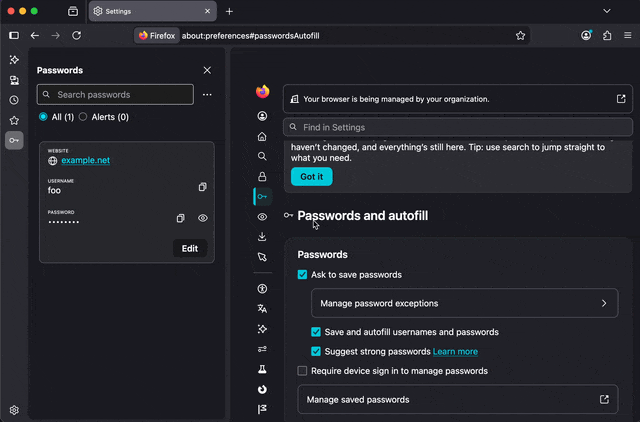Bookmark this page with the star

click(520, 36)
